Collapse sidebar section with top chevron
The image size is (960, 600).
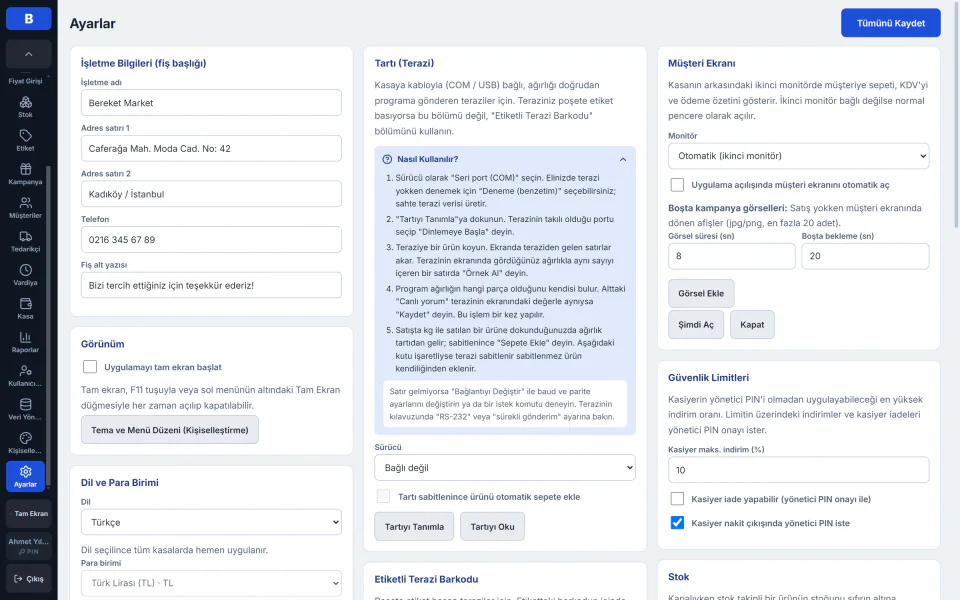(x=28, y=54)
